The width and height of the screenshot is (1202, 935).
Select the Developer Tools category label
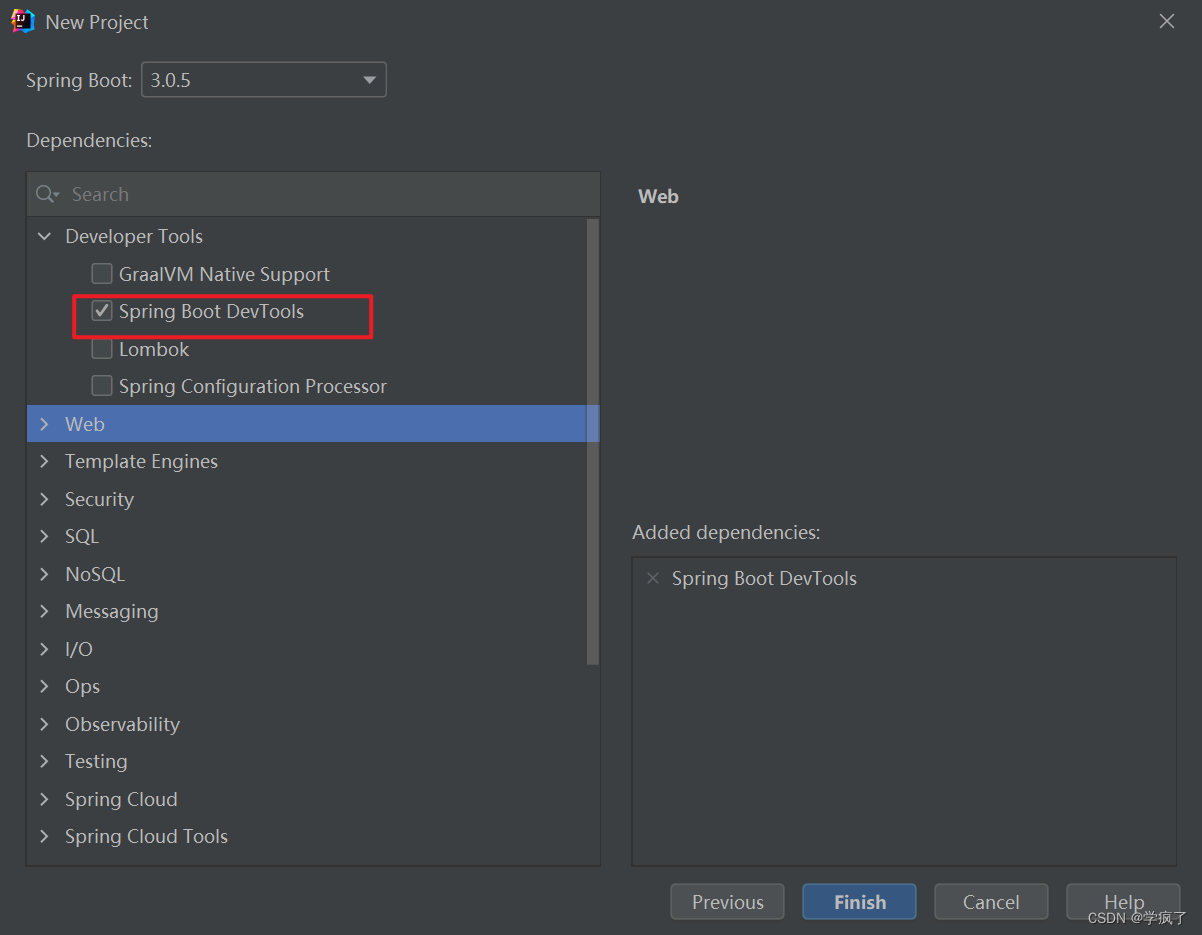[x=134, y=236]
